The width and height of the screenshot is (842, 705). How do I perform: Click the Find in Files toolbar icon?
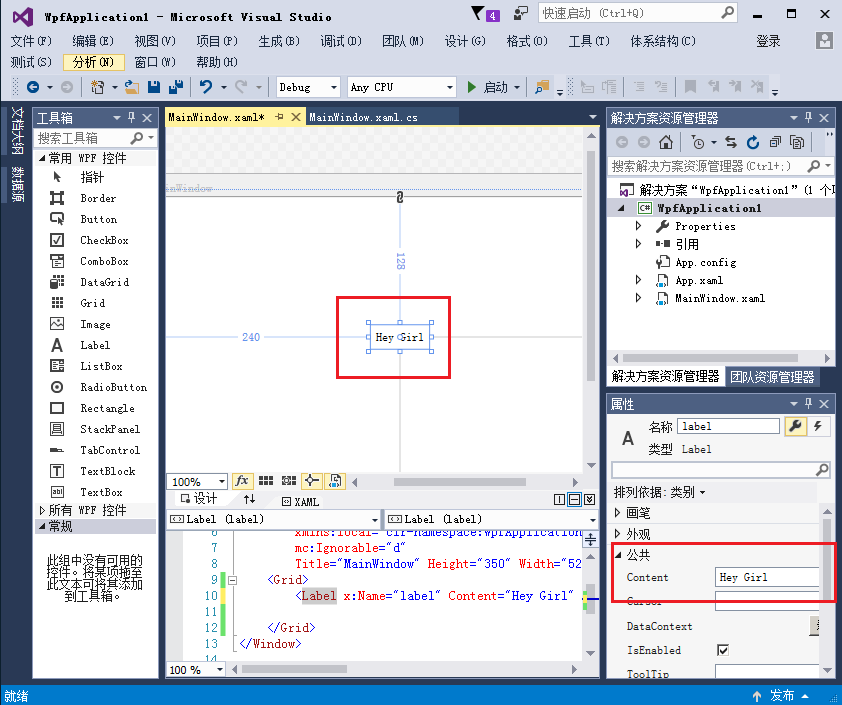[x=542, y=87]
